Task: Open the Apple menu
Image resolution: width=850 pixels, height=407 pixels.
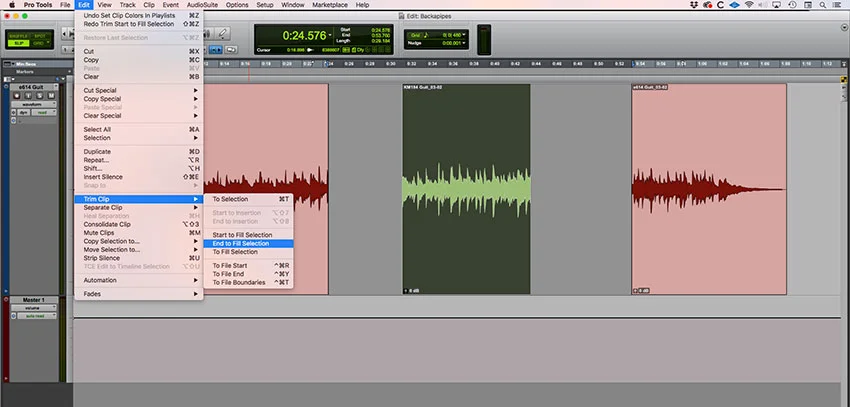Action: pyautogui.click(x=12, y=5)
